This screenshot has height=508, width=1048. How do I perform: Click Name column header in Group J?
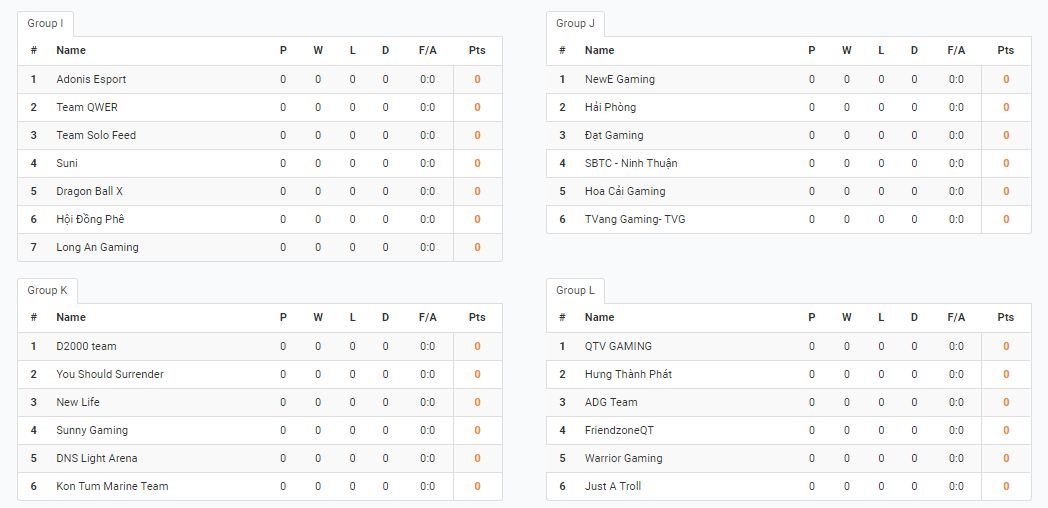tap(600, 51)
